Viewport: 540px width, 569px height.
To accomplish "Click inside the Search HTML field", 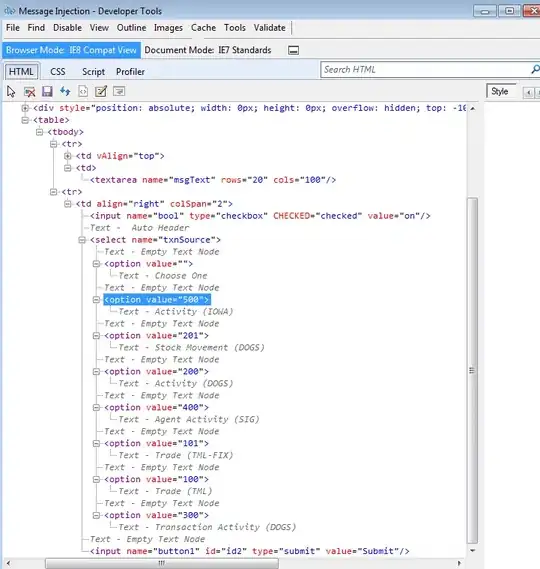I will [425, 69].
